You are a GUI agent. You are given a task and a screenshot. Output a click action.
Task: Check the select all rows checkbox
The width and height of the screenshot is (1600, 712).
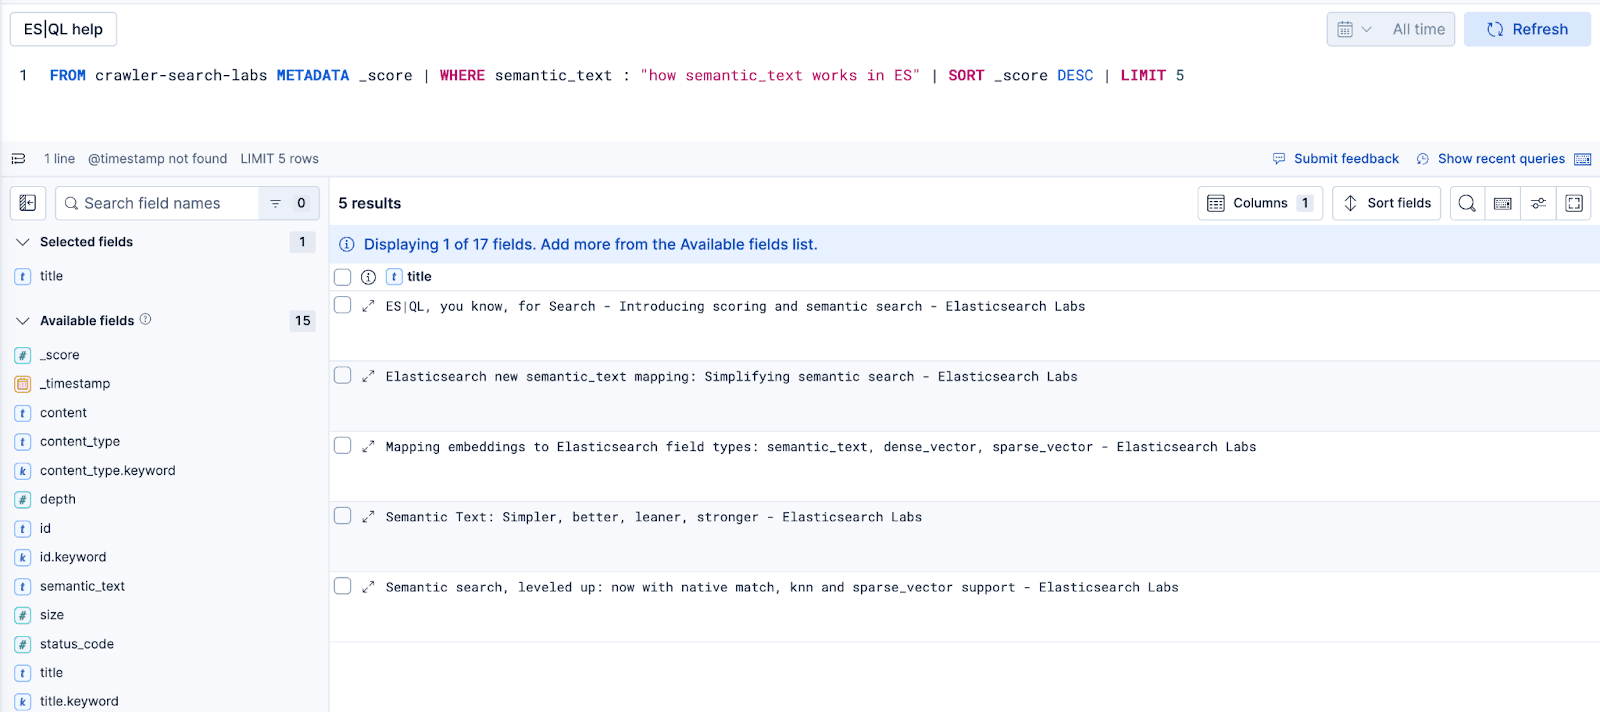click(x=343, y=277)
